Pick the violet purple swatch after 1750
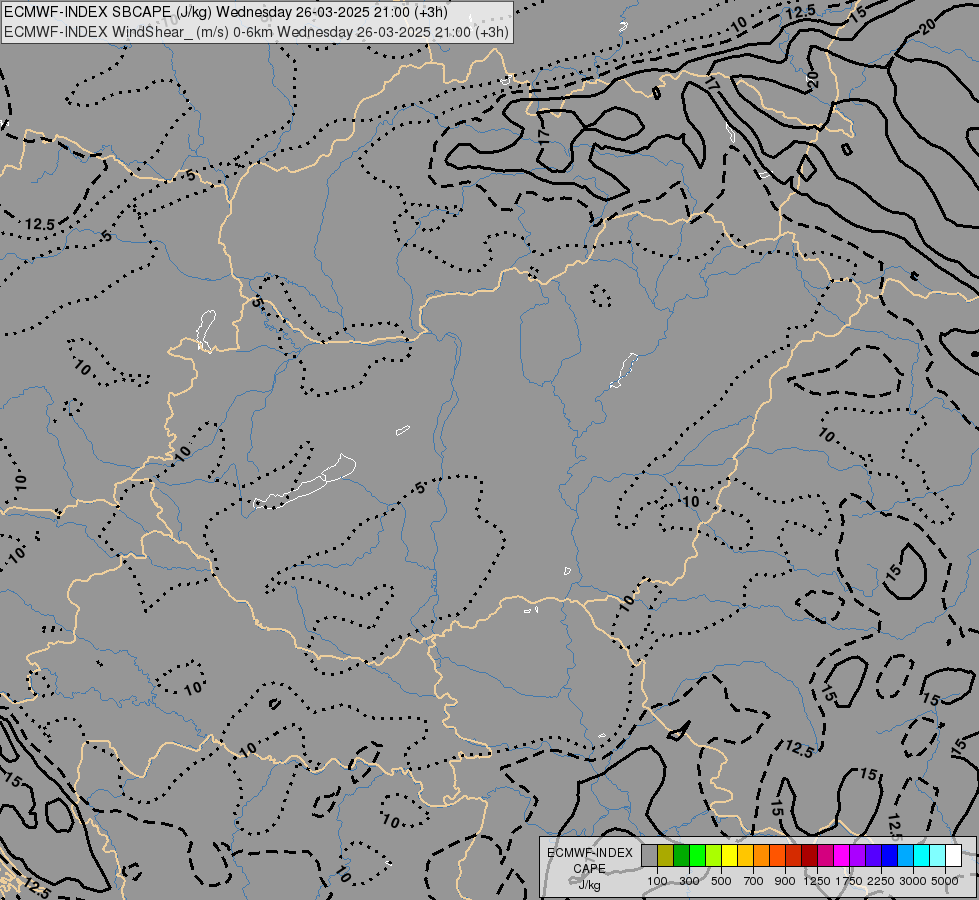The width and height of the screenshot is (979, 900). (x=858, y=856)
